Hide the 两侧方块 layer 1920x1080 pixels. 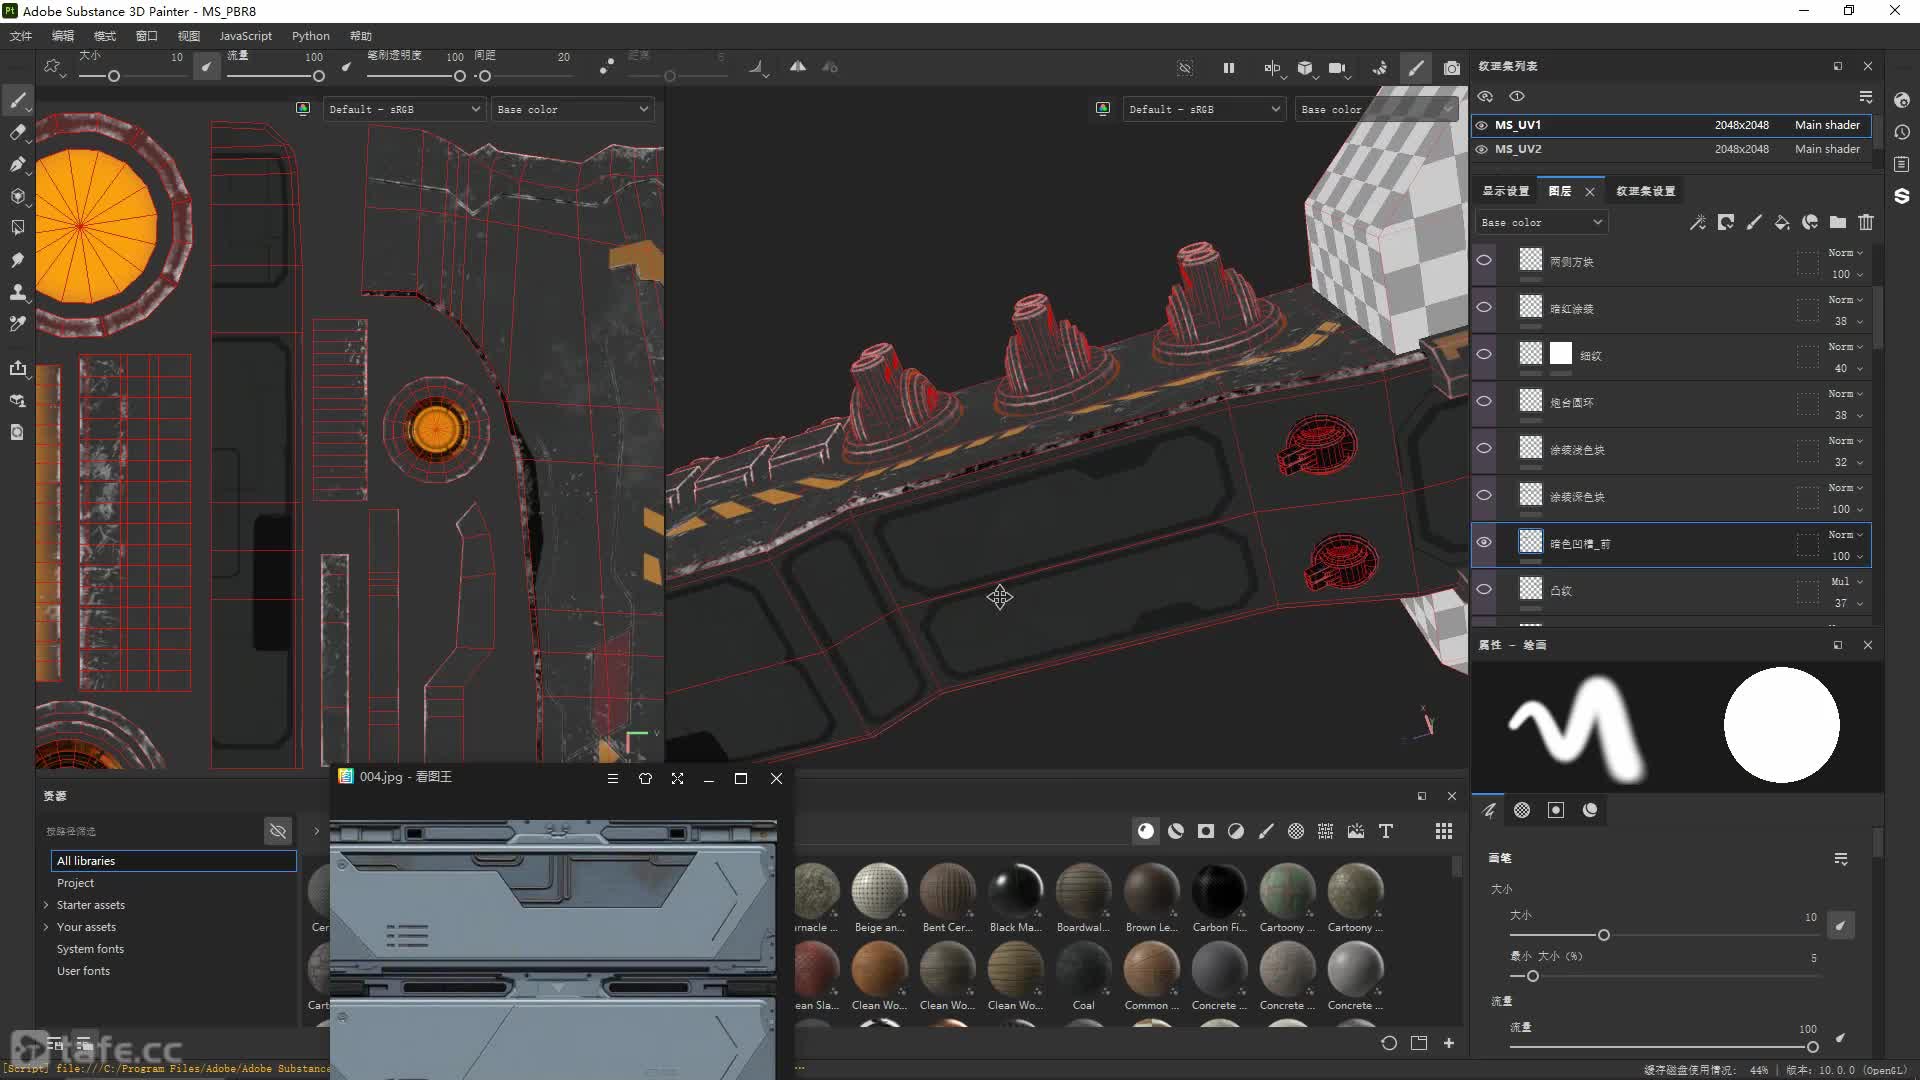[1484, 260]
